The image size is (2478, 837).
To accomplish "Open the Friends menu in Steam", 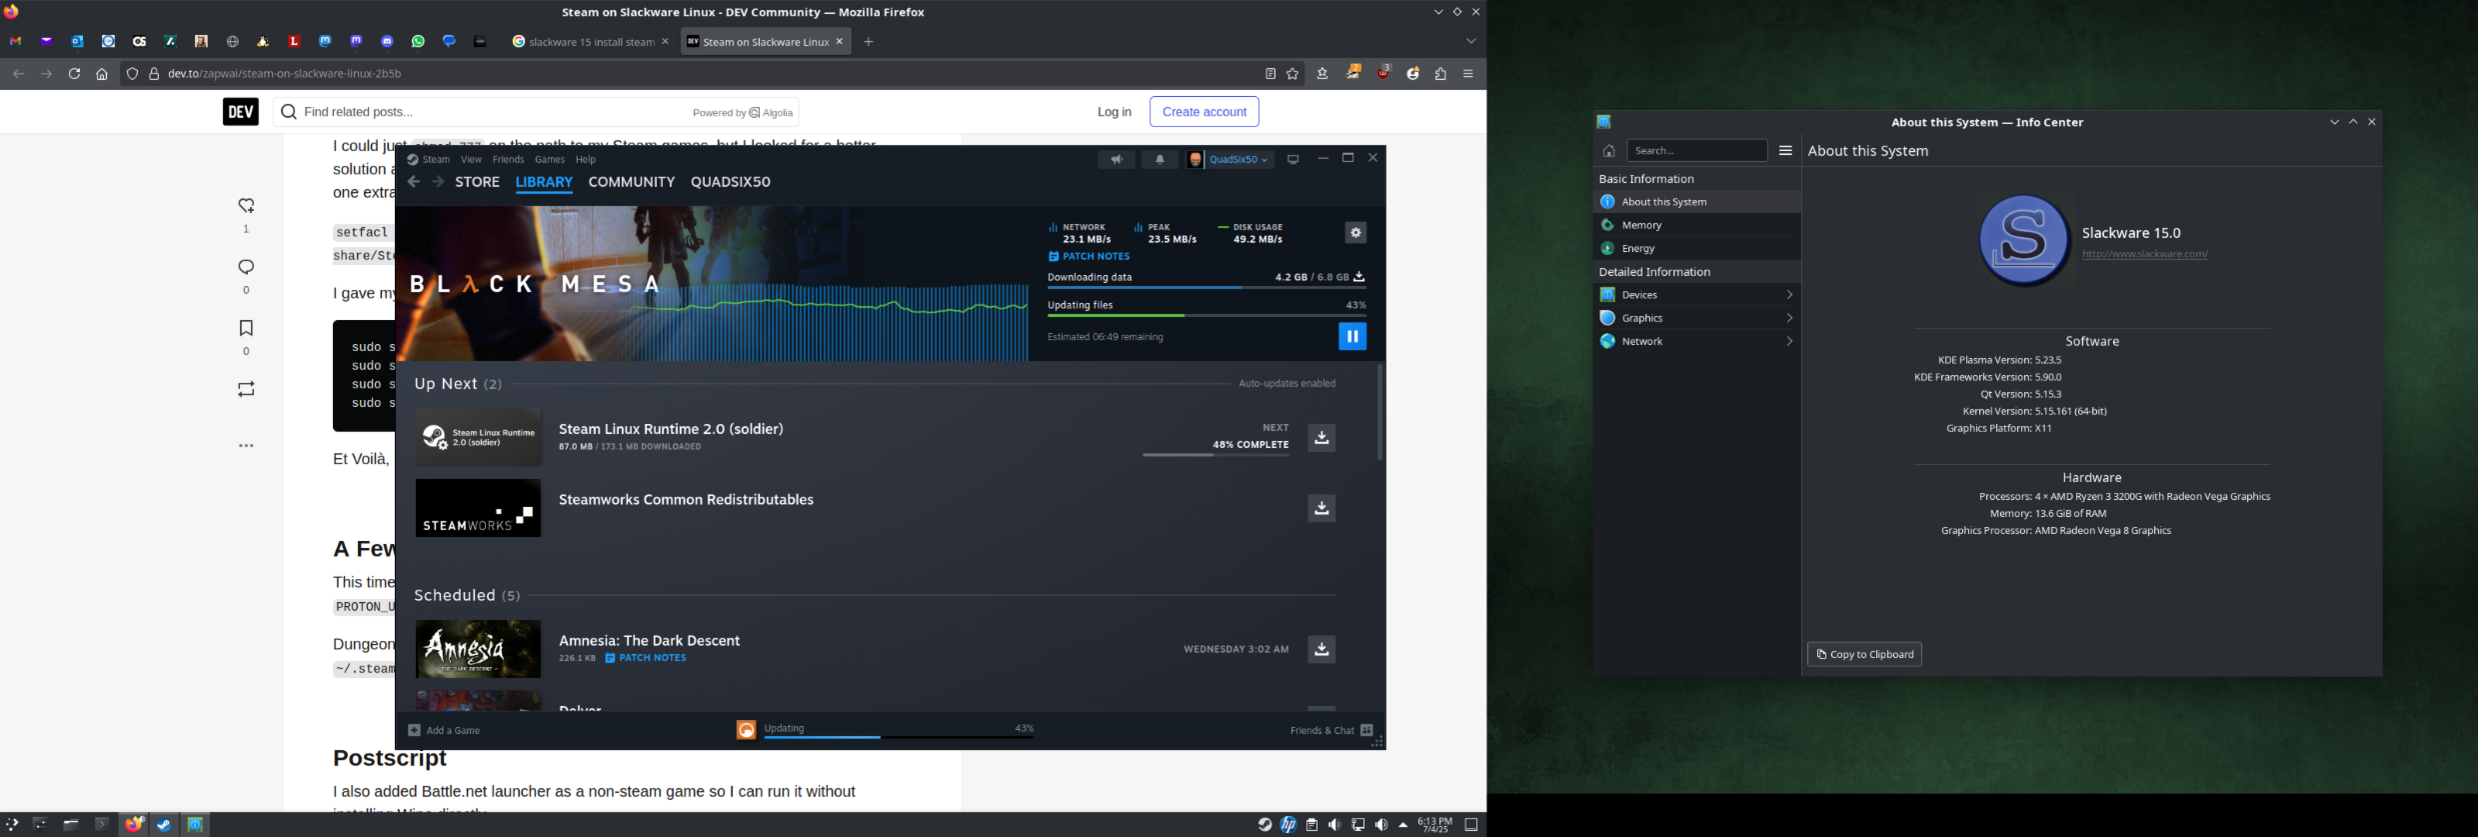I will [508, 160].
